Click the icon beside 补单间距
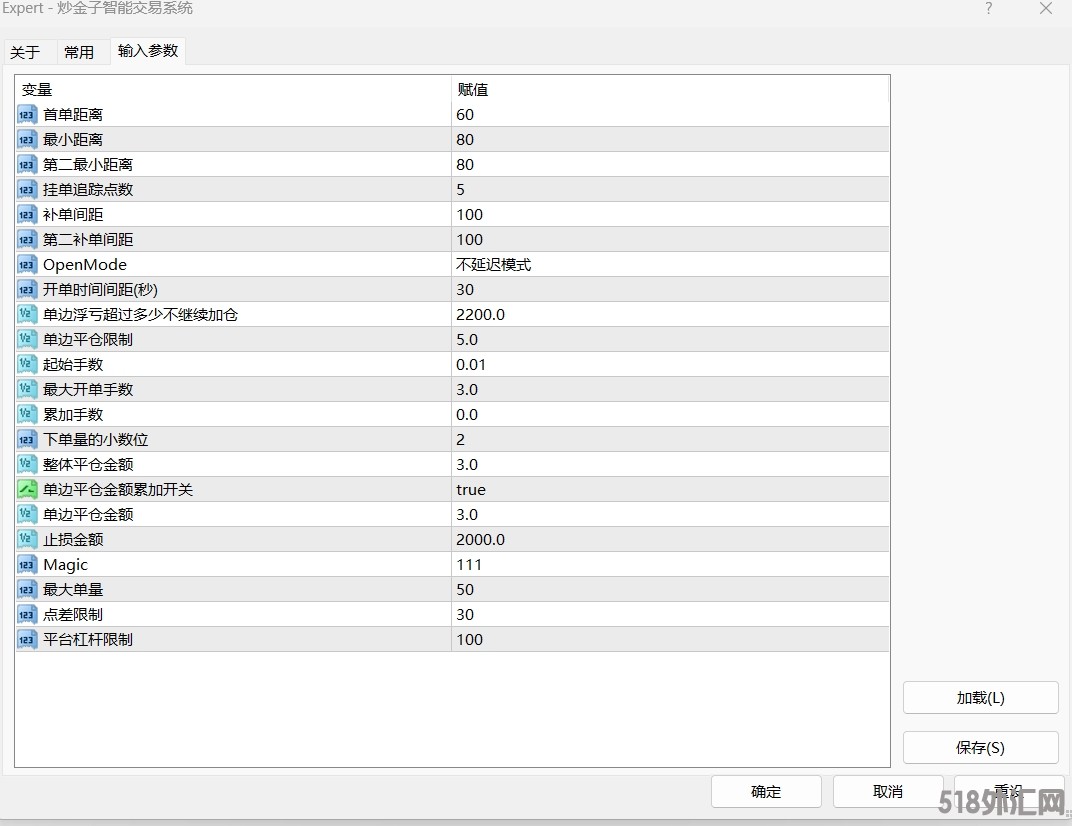1072x826 pixels. [27, 215]
